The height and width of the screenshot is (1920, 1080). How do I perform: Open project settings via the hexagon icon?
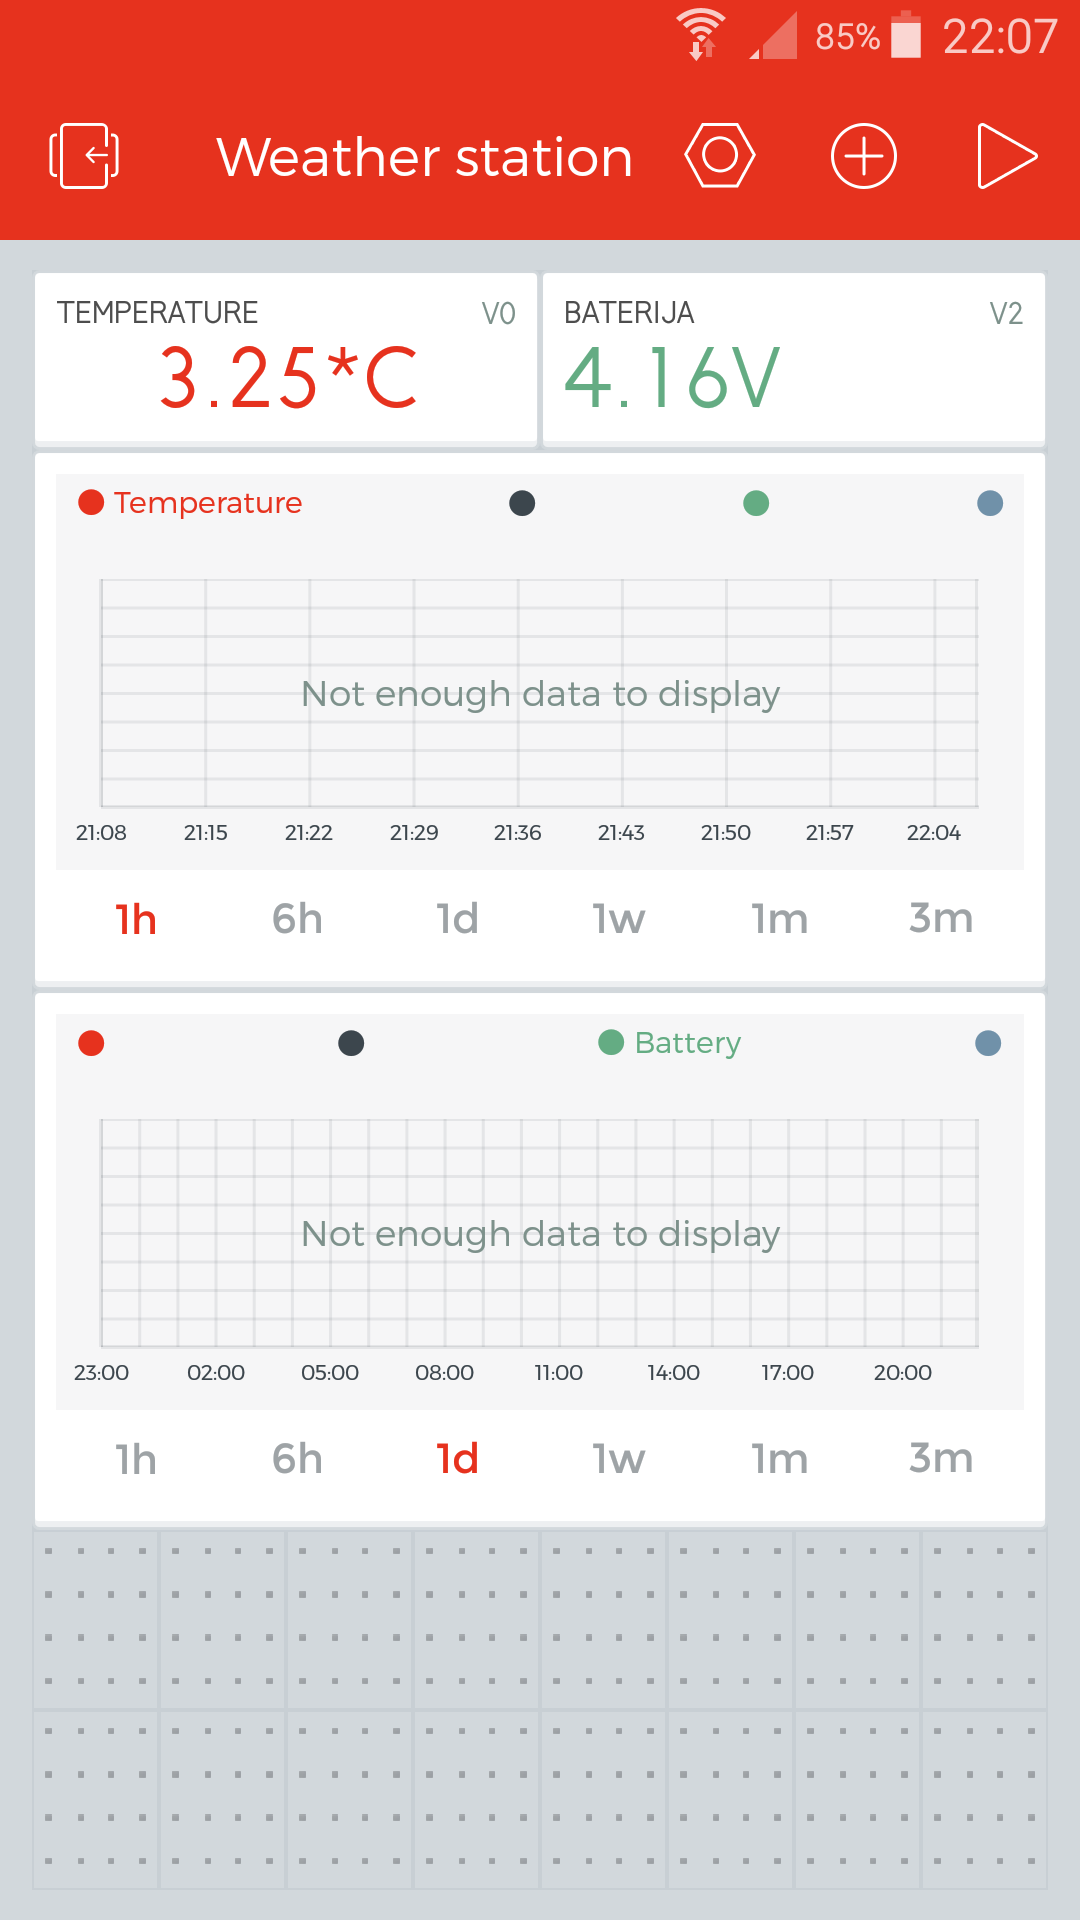[x=720, y=156]
